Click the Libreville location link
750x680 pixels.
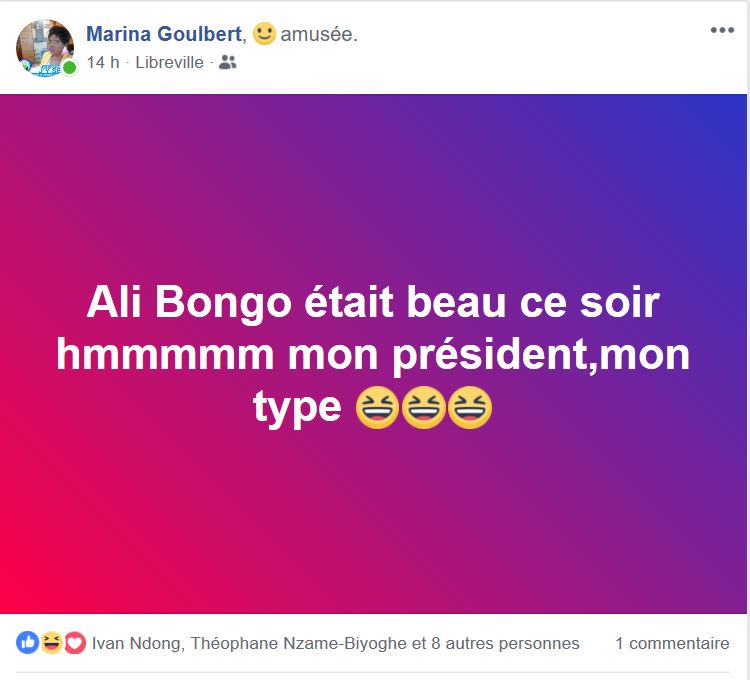[x=170, y=62]
